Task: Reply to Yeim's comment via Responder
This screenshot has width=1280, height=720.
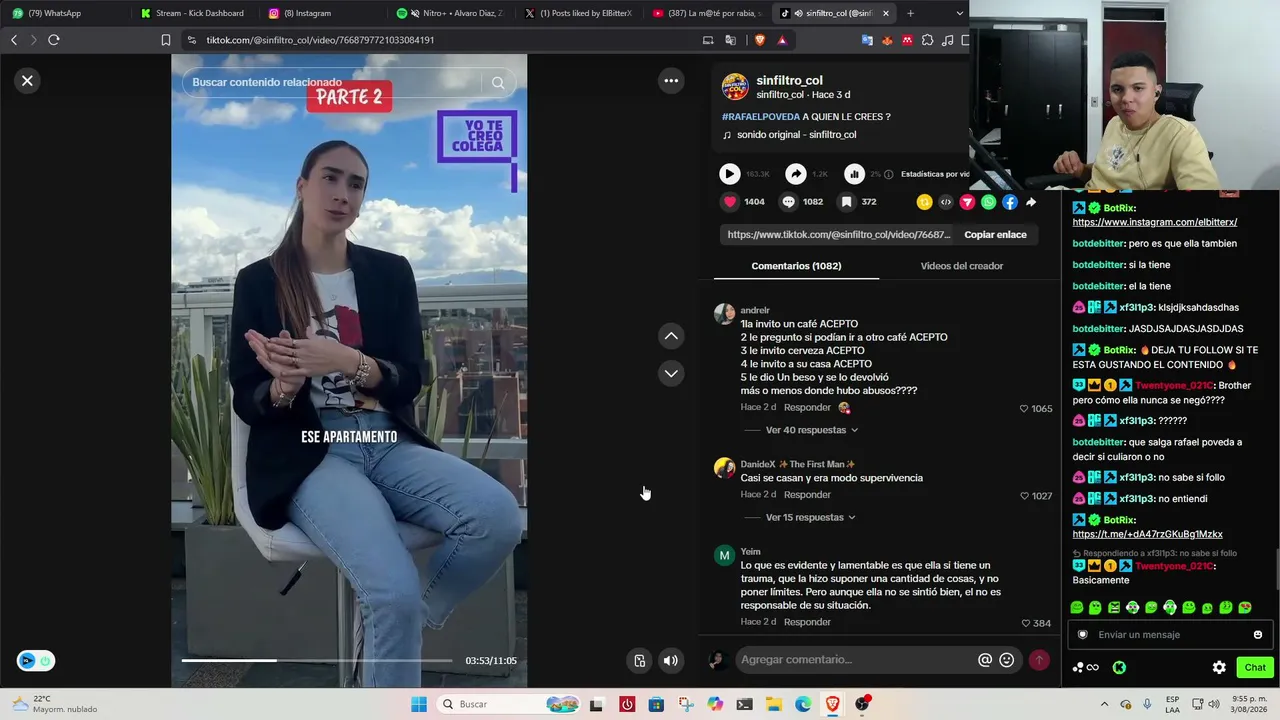Action: [x=807, y=622]
